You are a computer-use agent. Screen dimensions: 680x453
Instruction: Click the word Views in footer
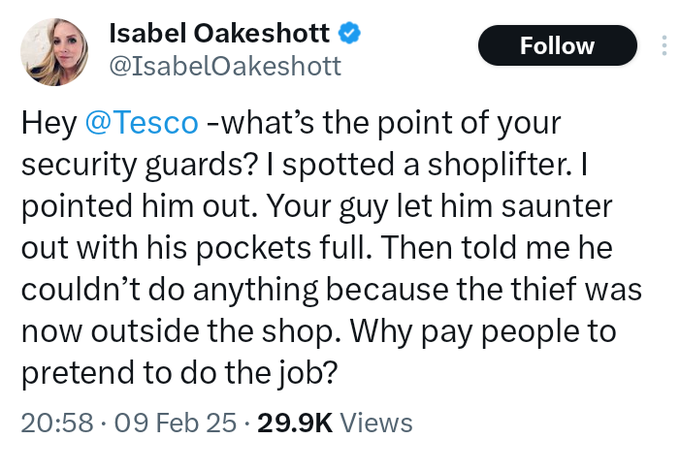pyautogui.click(x=376, y=423)
